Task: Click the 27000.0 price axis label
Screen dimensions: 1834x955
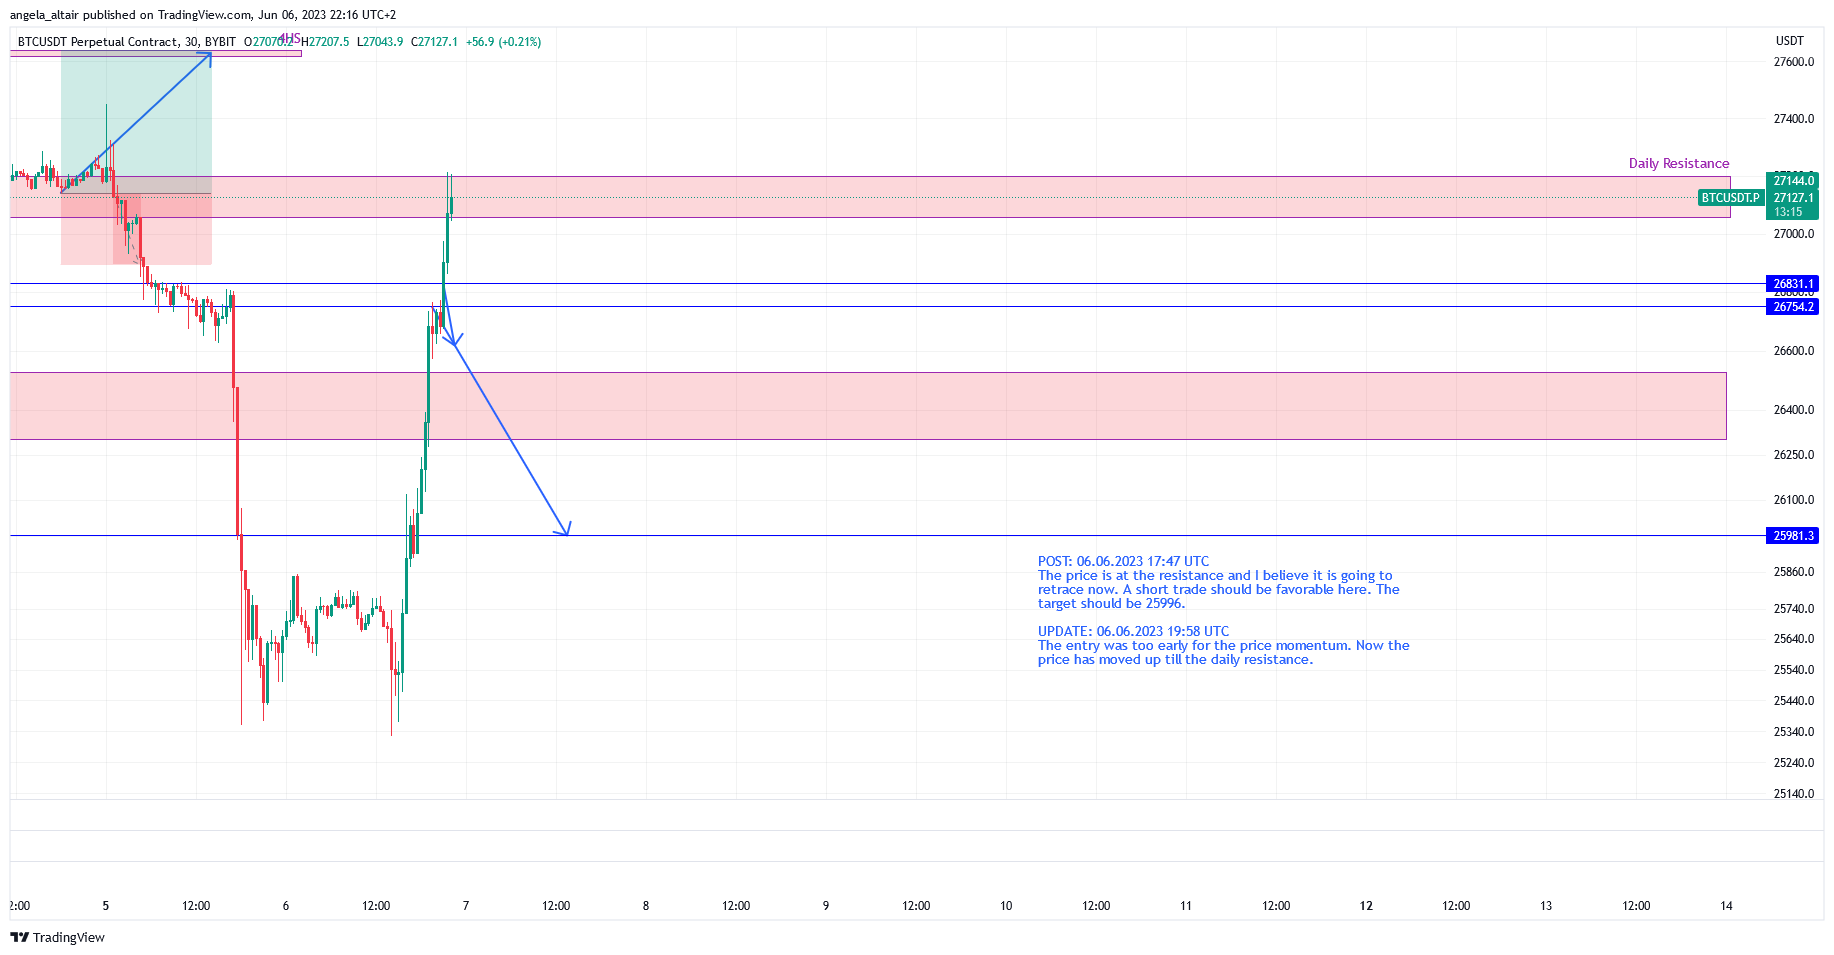Action: point(1793,234)
